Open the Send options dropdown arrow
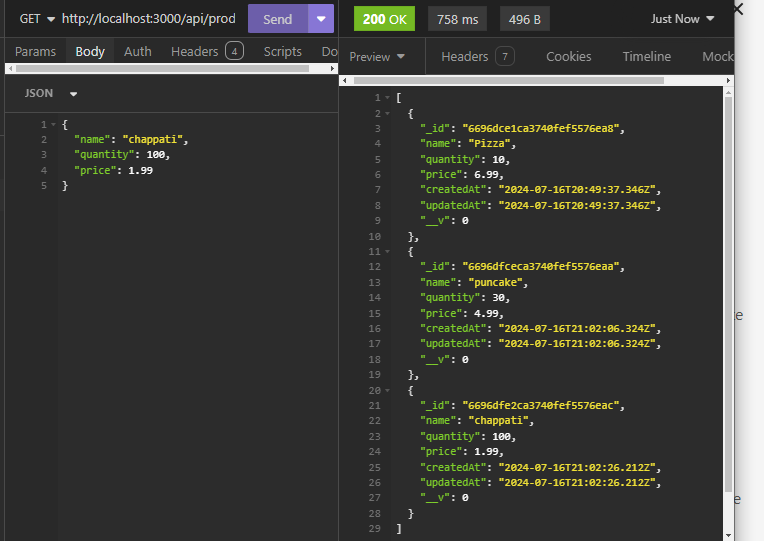This screenshot has height=541, width=764. (x=321, y=19)
